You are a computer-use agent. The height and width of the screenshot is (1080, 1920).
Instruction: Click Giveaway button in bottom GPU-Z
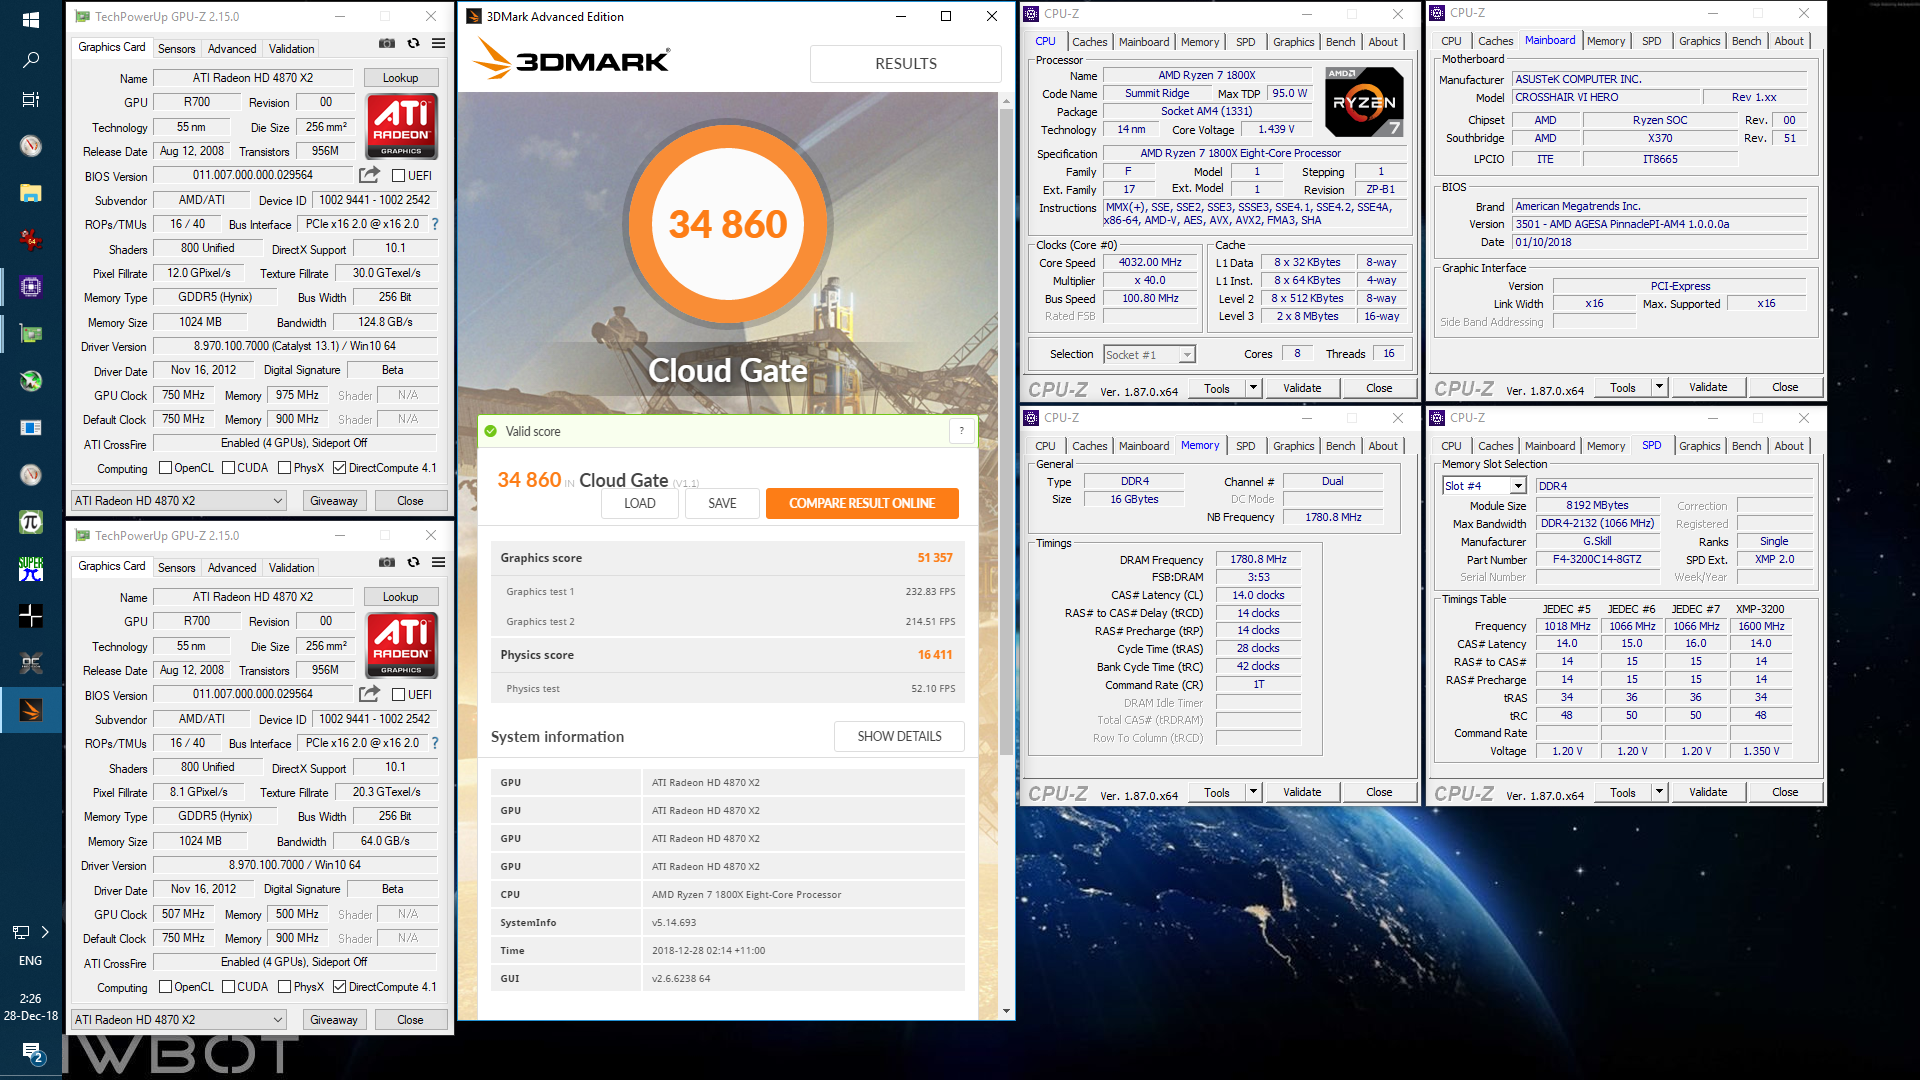tap(333, 1020)
